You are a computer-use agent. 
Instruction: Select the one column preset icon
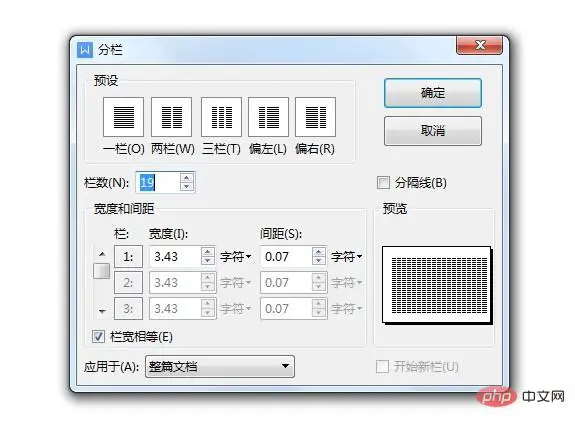[x=123, y=117]
